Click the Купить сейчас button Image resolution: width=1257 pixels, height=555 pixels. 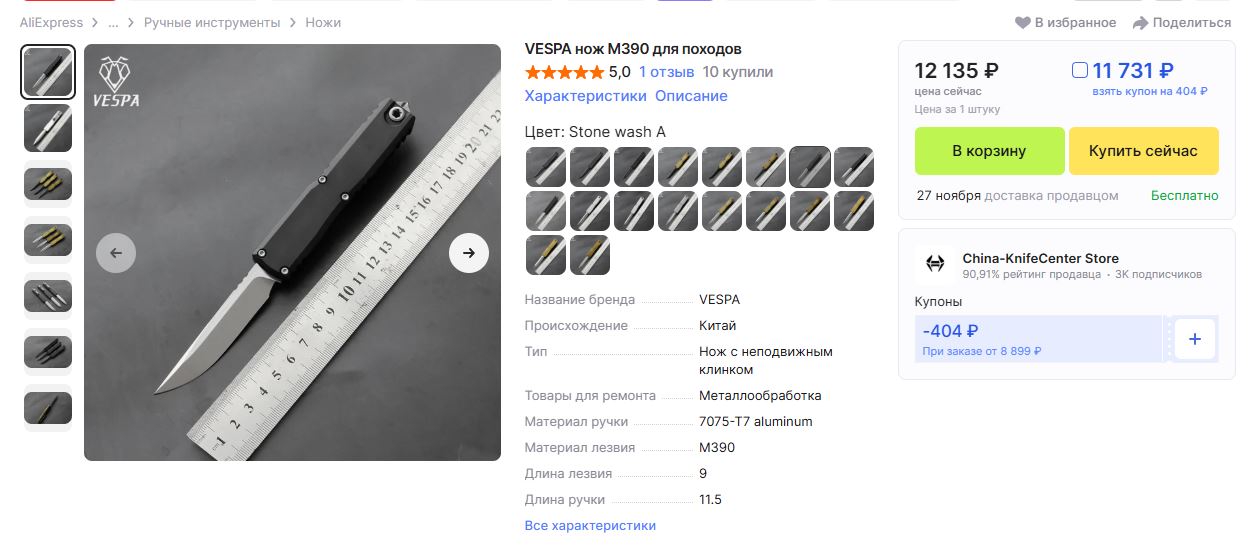[x=1143, y=151]
